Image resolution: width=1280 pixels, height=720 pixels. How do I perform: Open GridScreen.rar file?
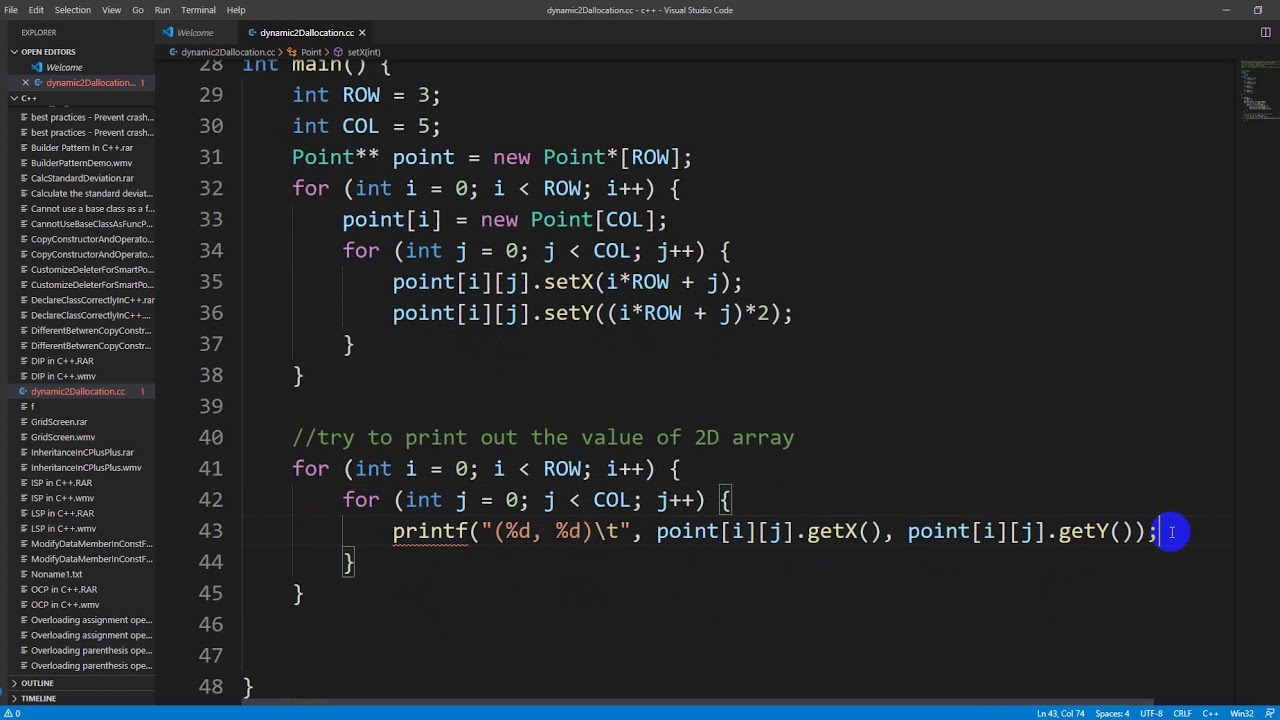pos(59,422)
